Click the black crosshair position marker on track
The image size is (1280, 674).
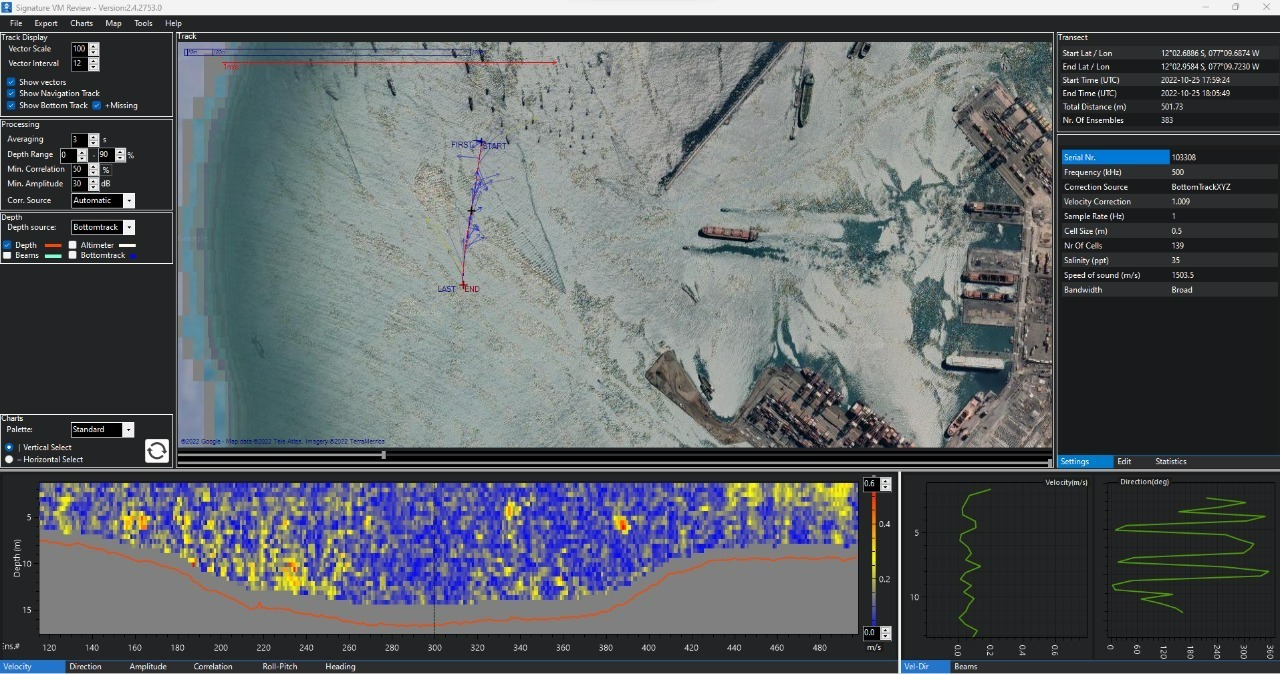[471, 210]
